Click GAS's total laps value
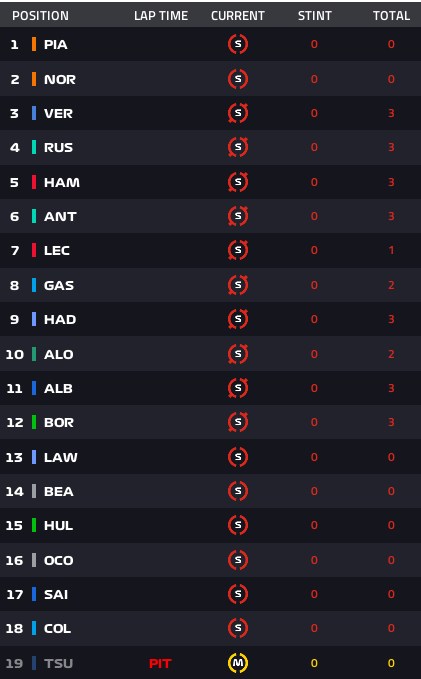Viewport: 421px width, 679px height. 391,285
